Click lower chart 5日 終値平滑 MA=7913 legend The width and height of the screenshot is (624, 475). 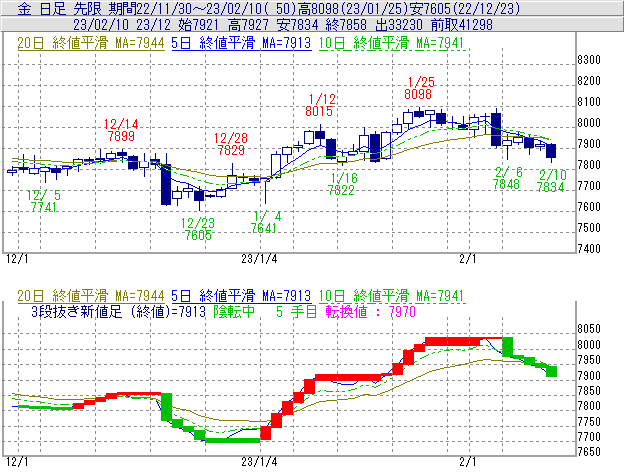(x=241, y=296)
